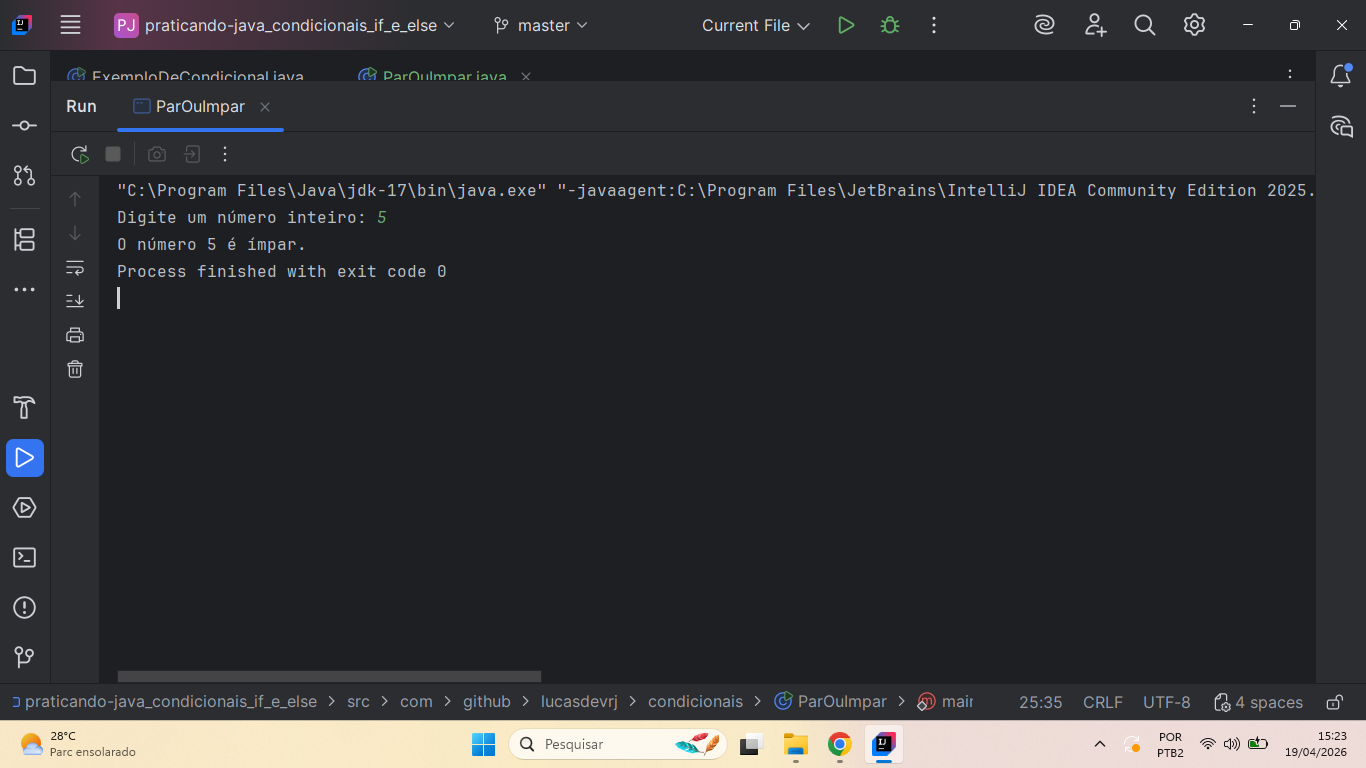Rerun ParOuImpar from the Run toolbar
The height and width of the screenshot is (768, 1366).
[80, 154]
